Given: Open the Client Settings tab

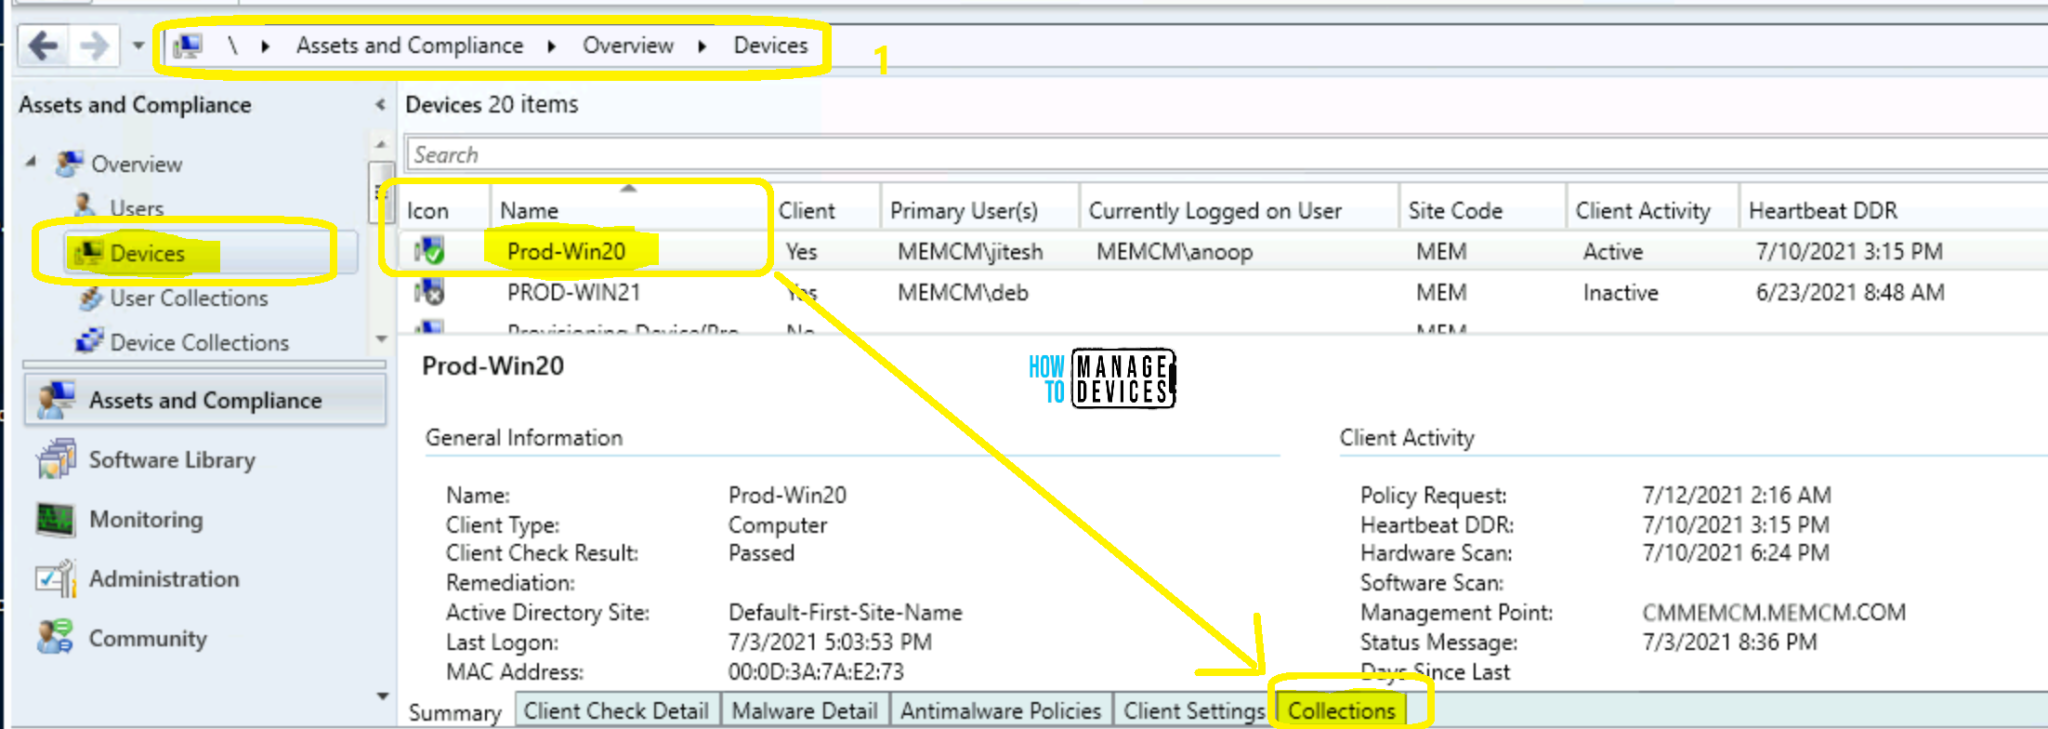Looking at the screenshot, I should click(1194, 711).
